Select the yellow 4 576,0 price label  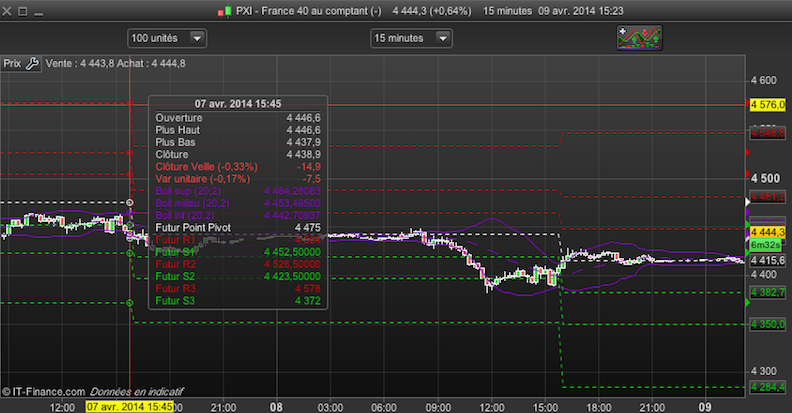click(x=767, y=105)
